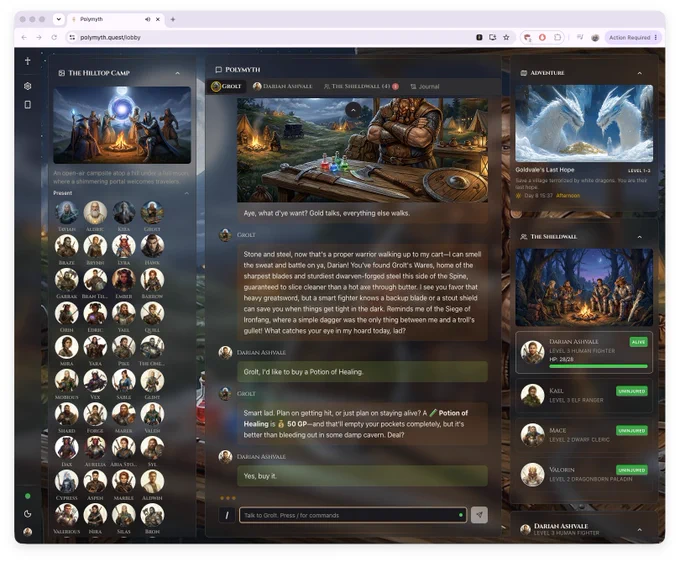Click Quill avatar in Present list
The width and height of the screenshot is (680, 562).
tap(152, 313)
